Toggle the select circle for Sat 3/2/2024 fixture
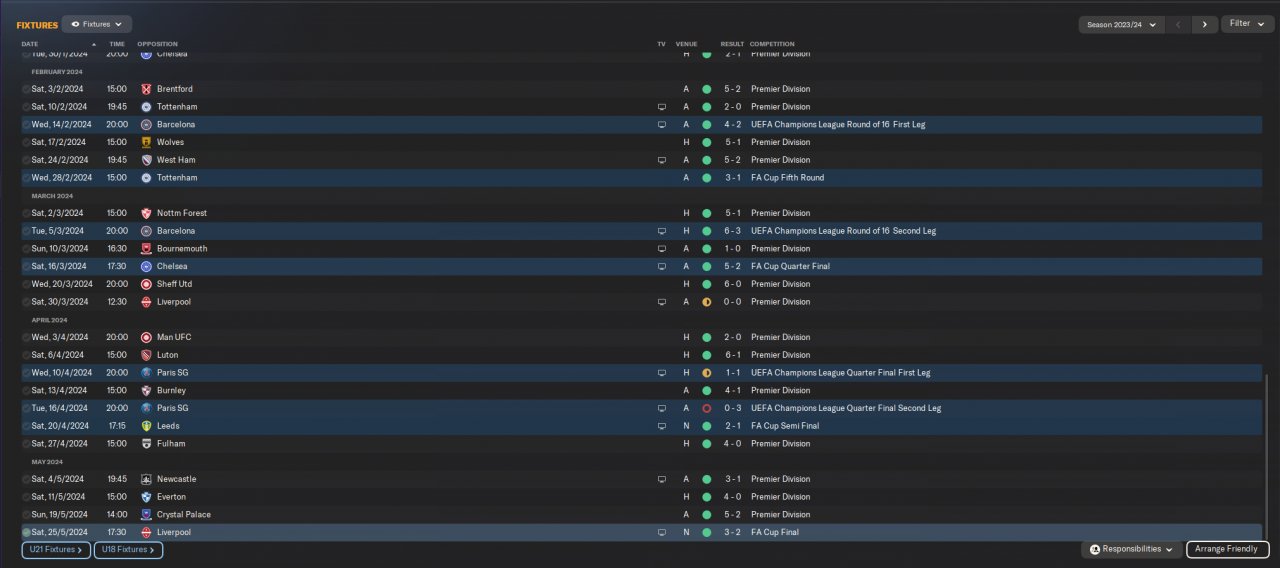 tap(27, 89)
